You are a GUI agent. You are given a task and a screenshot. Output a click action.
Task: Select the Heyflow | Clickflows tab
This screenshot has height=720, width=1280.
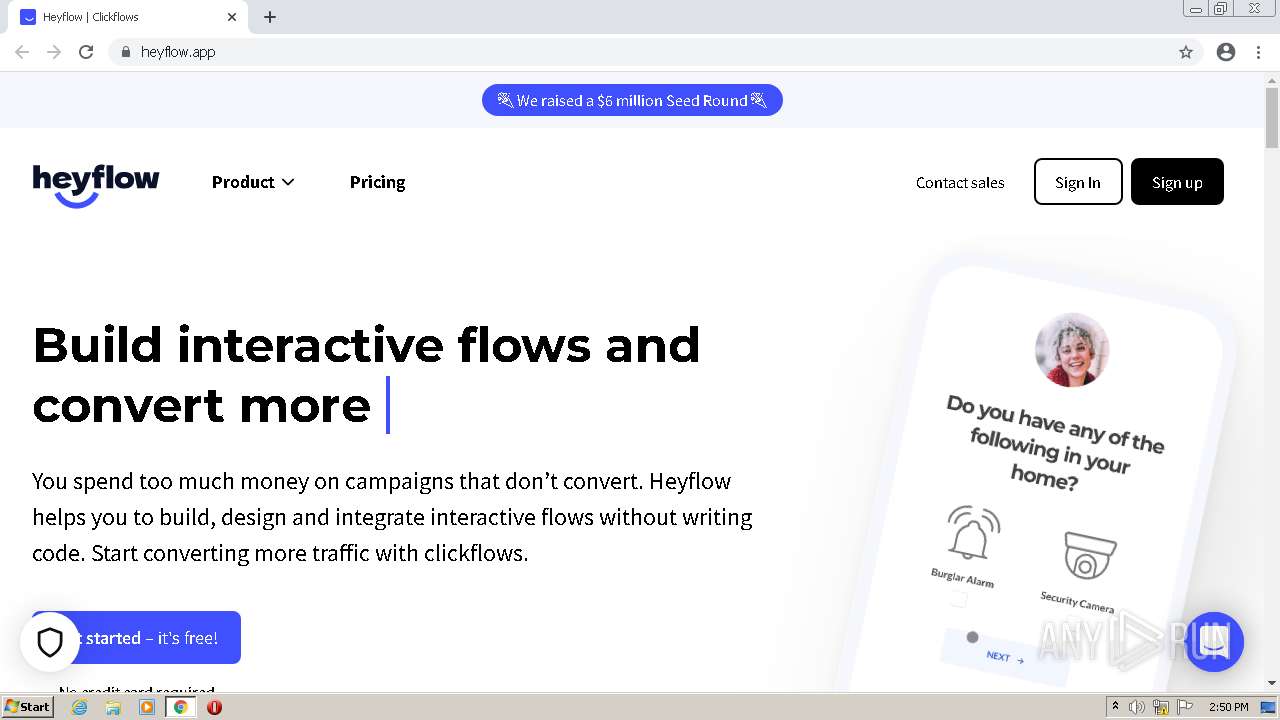130,17
